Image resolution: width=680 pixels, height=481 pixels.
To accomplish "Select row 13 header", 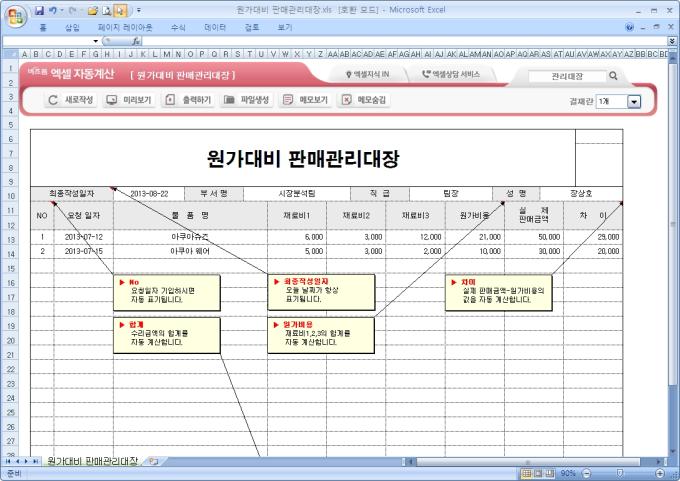I will point(10,240).
